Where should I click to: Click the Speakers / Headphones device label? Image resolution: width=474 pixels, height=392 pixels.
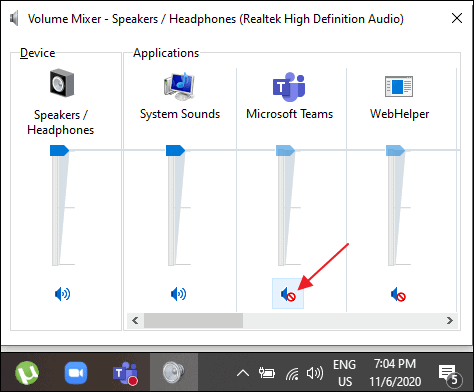tap(61, 122)
